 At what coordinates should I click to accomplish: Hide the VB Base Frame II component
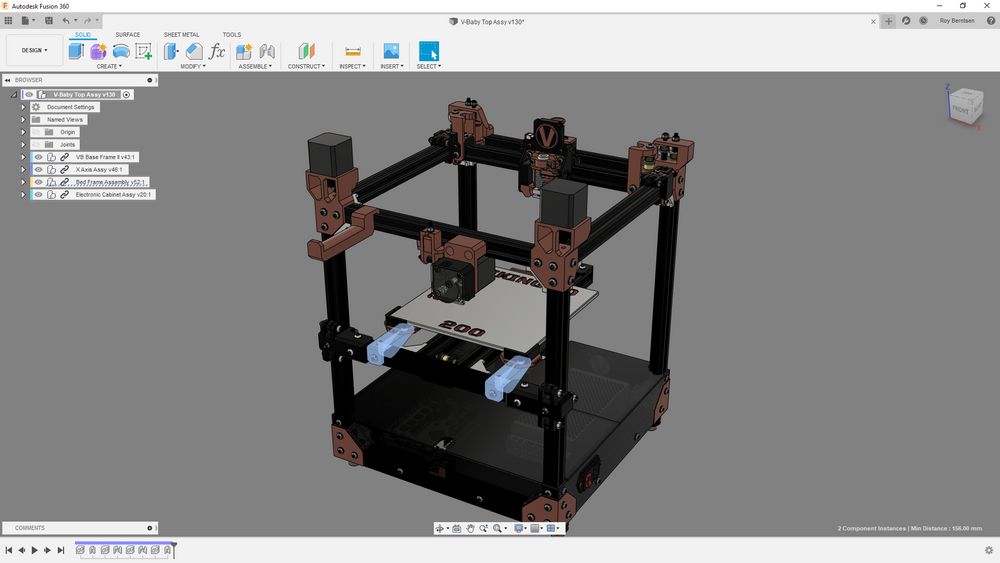pos(38,157)
